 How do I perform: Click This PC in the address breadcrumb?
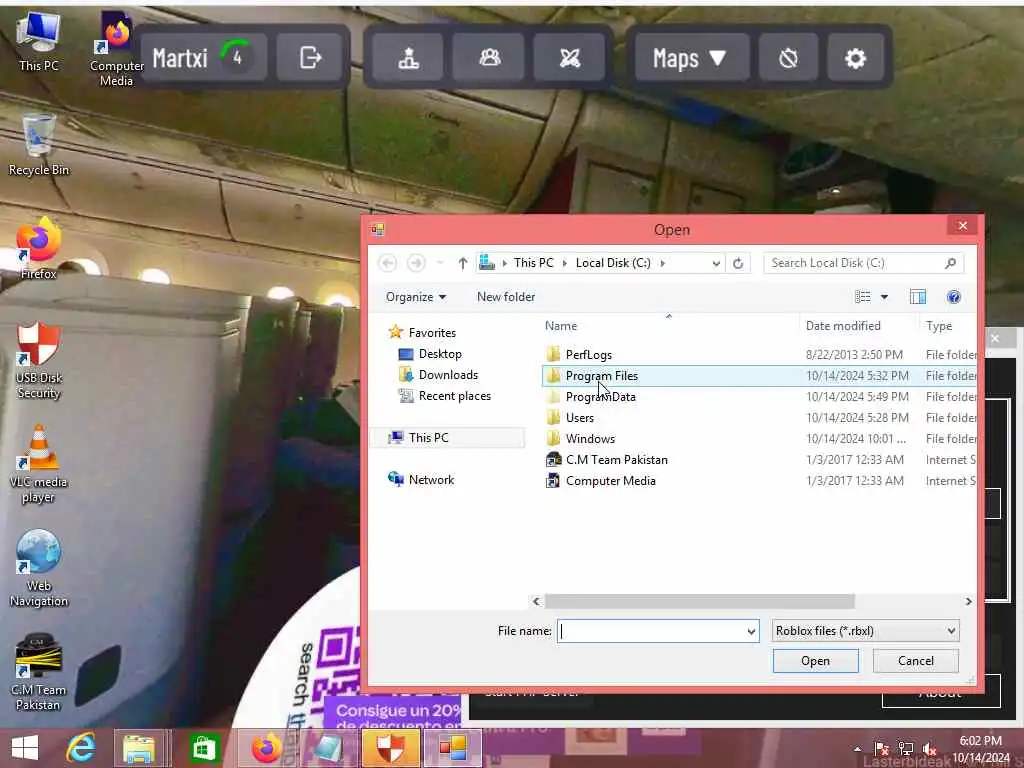[x=533, y=263]
